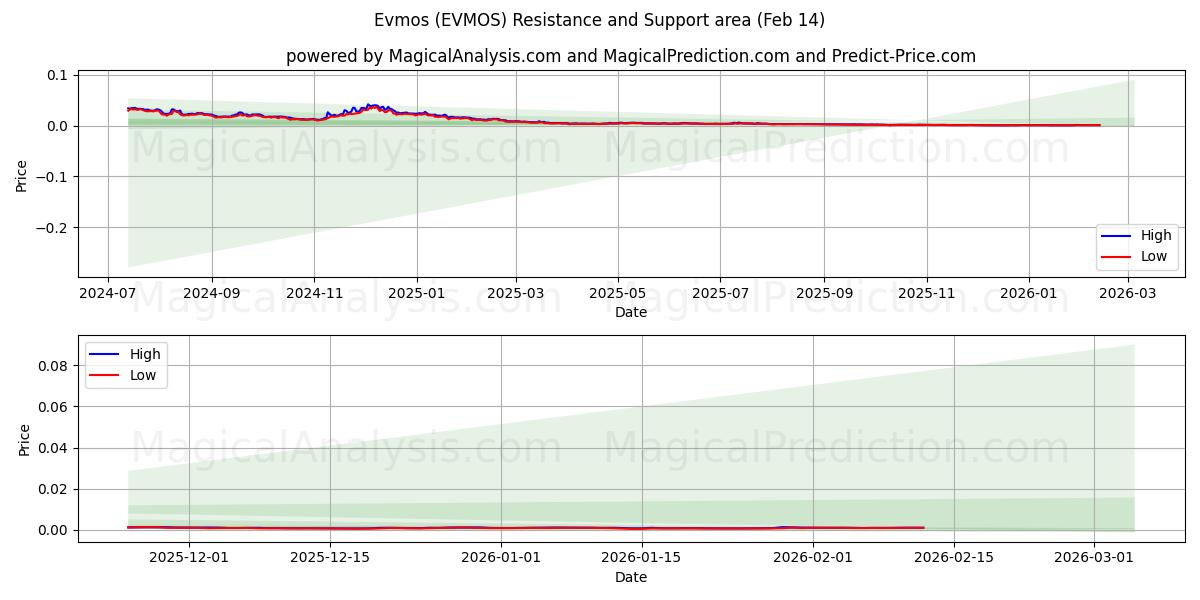1200x600 pixels.
Task: Click 'High' in the top chart legend
Action: click(x=1156, y=236)
